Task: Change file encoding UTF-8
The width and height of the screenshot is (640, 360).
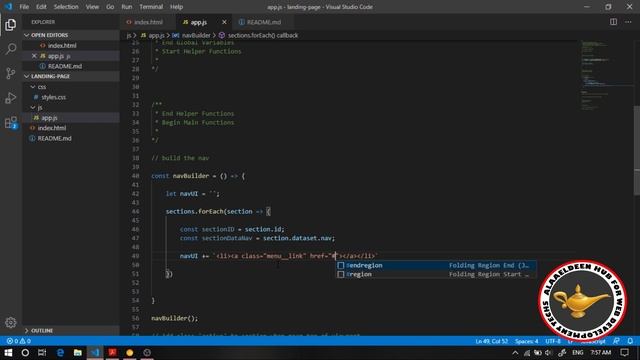Action: pos(553,341)
